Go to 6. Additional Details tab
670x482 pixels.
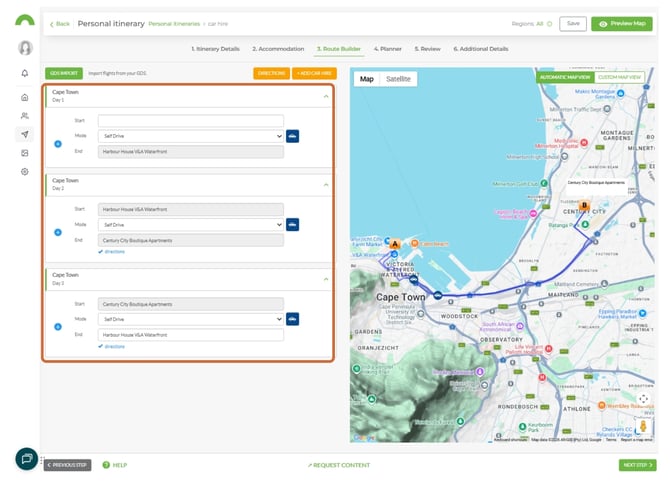[x=481, y=49]
